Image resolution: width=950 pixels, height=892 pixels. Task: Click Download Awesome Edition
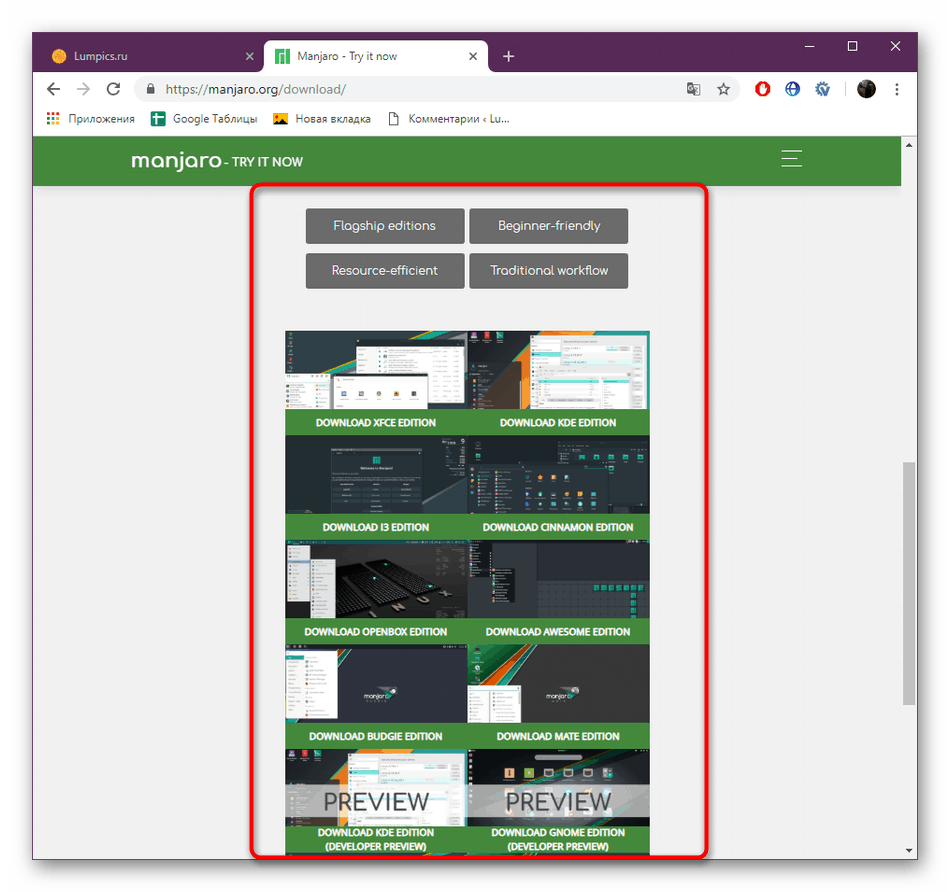click(558, 631)
